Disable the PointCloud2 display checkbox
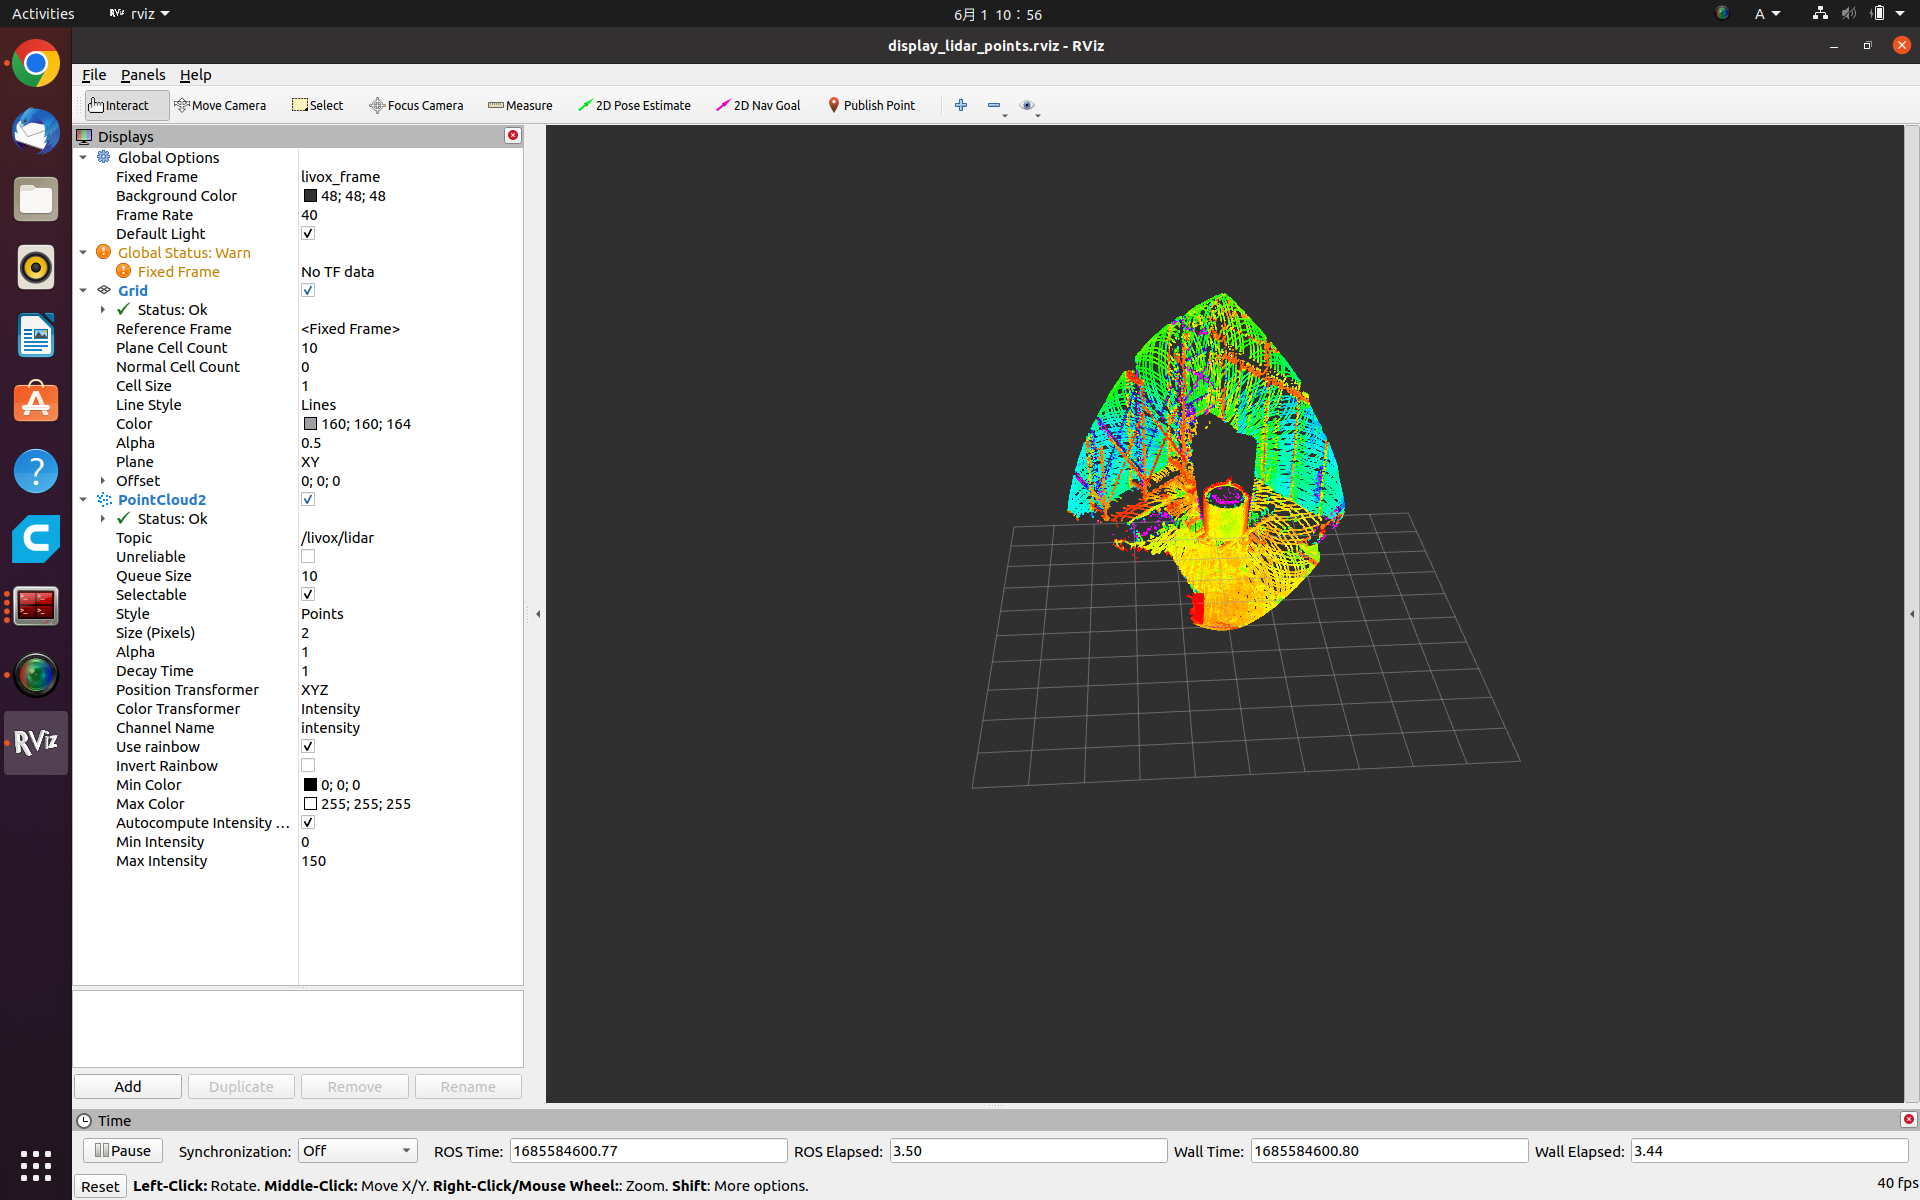 (308, 499)
